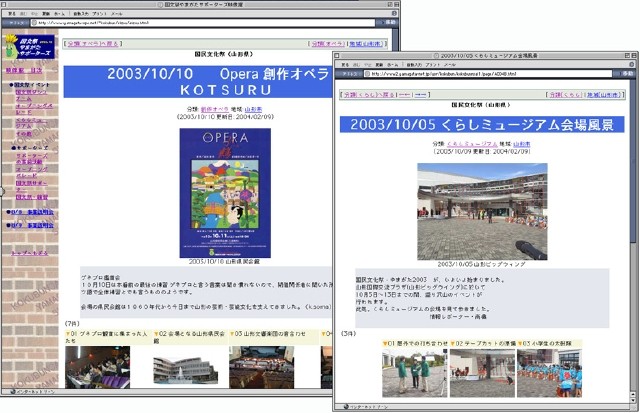Screen dimensions: 640x413
Task: Open the 創作オペラ category link
Action: point(215,109)
